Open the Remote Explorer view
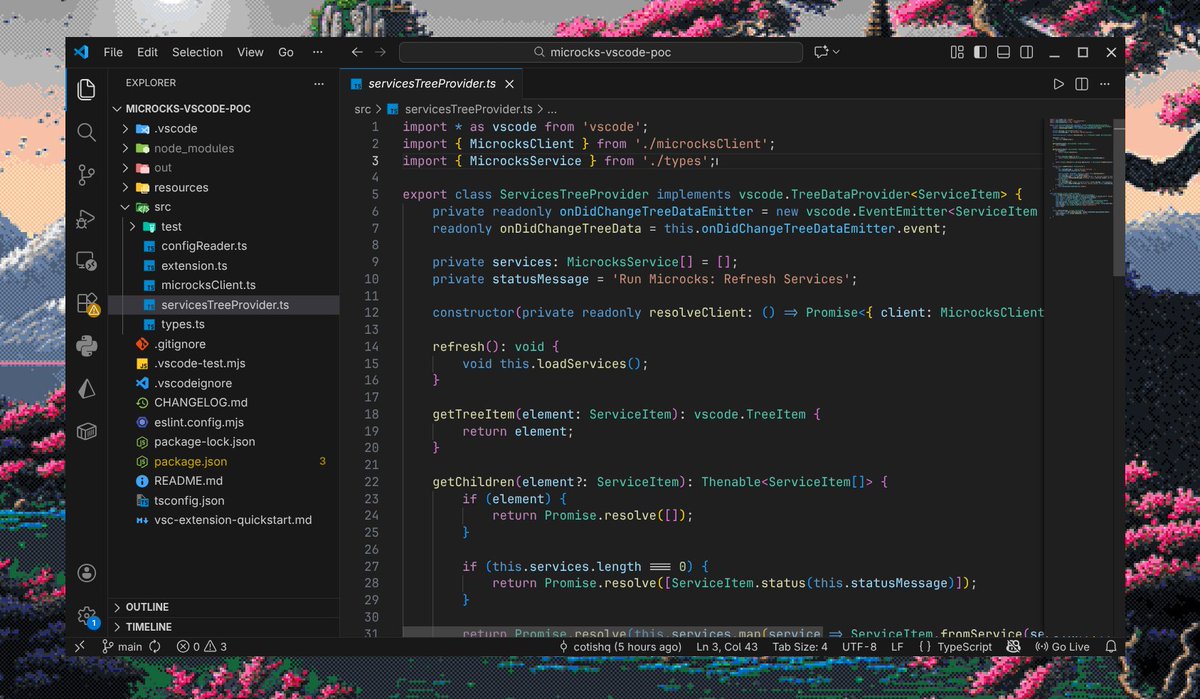Viewport: 1200px width, 699px height. click(x=87, y=262)
